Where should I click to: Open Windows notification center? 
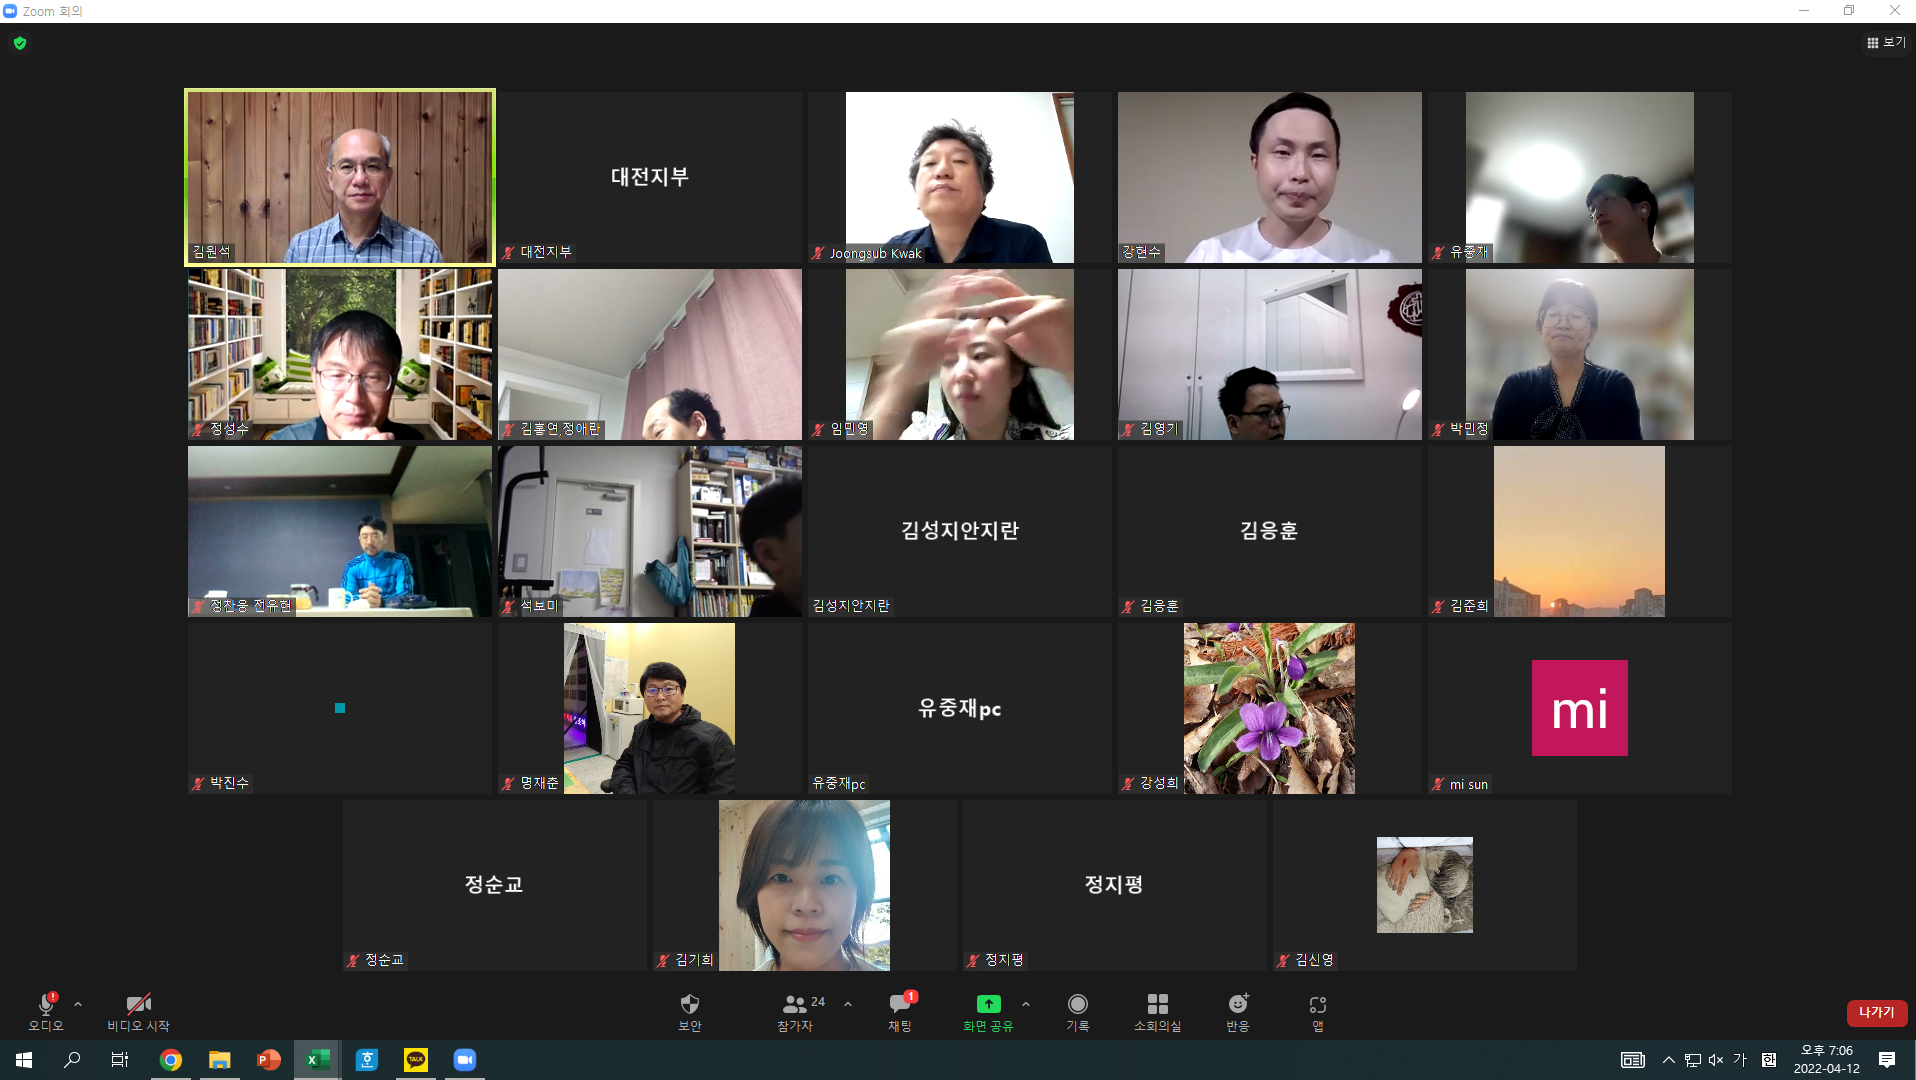pos(1887,1060)
